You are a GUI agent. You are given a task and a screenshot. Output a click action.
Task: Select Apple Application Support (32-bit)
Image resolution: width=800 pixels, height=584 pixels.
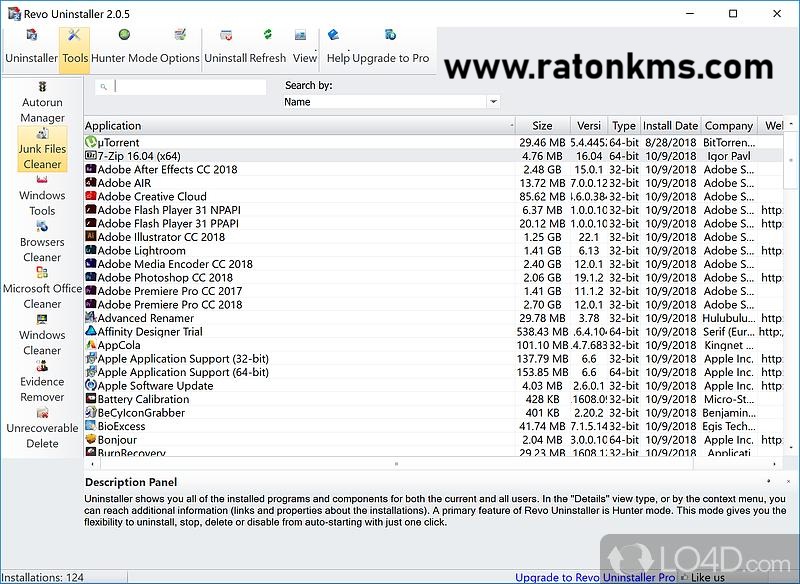tap(433, 359)
